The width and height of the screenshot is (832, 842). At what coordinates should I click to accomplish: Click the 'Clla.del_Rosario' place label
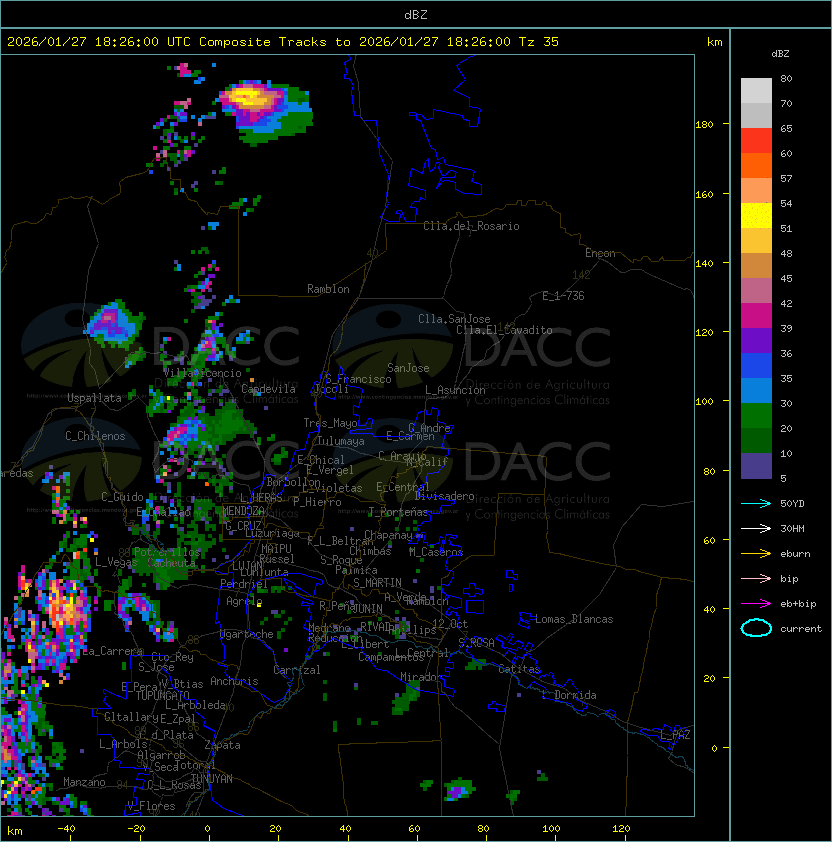pos(471,226)
